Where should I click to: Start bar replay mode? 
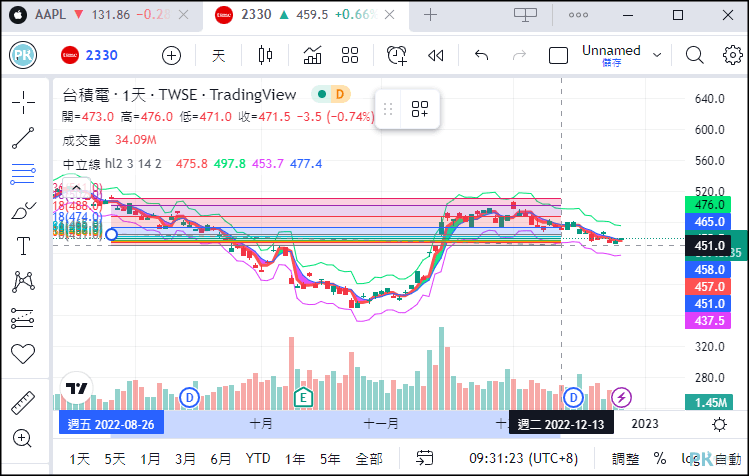click(x=435, y=56)
